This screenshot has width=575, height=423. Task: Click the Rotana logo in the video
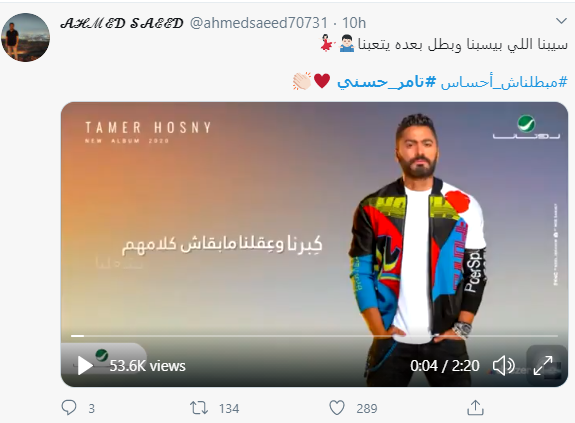coord(526,127)
